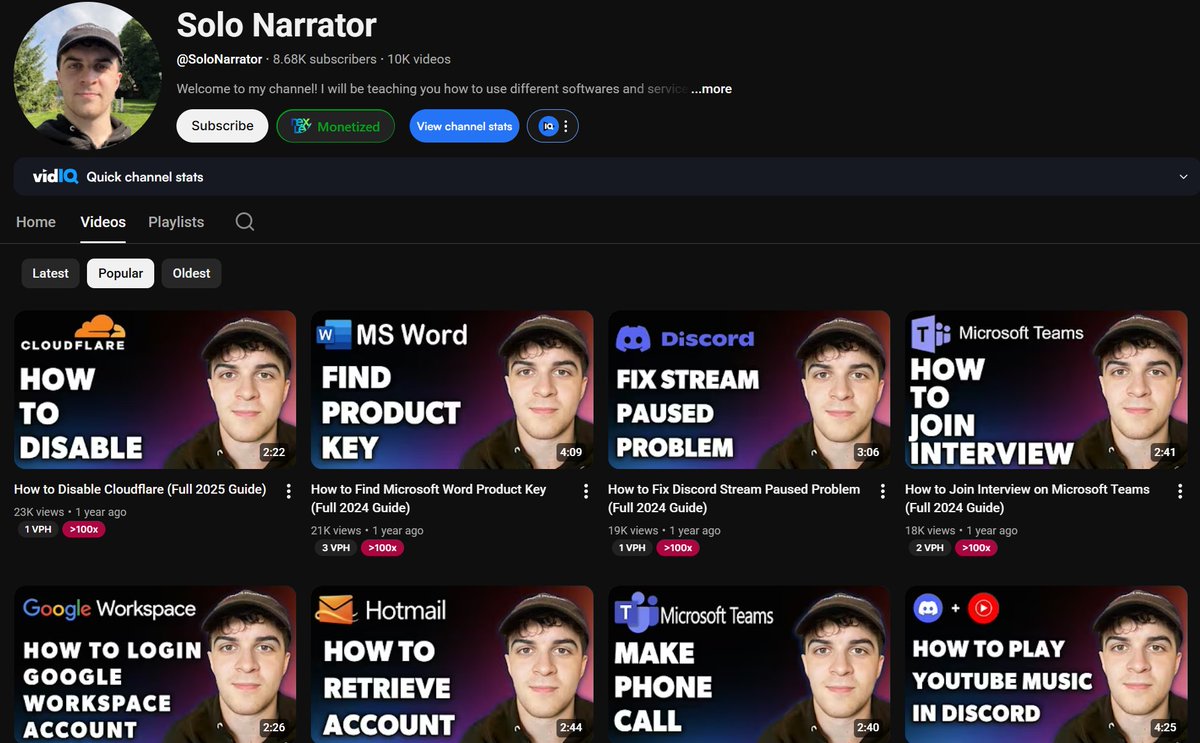Click the Word logo on MS Word thumbnail
The image size is (1200, 743).
[334, 334]
